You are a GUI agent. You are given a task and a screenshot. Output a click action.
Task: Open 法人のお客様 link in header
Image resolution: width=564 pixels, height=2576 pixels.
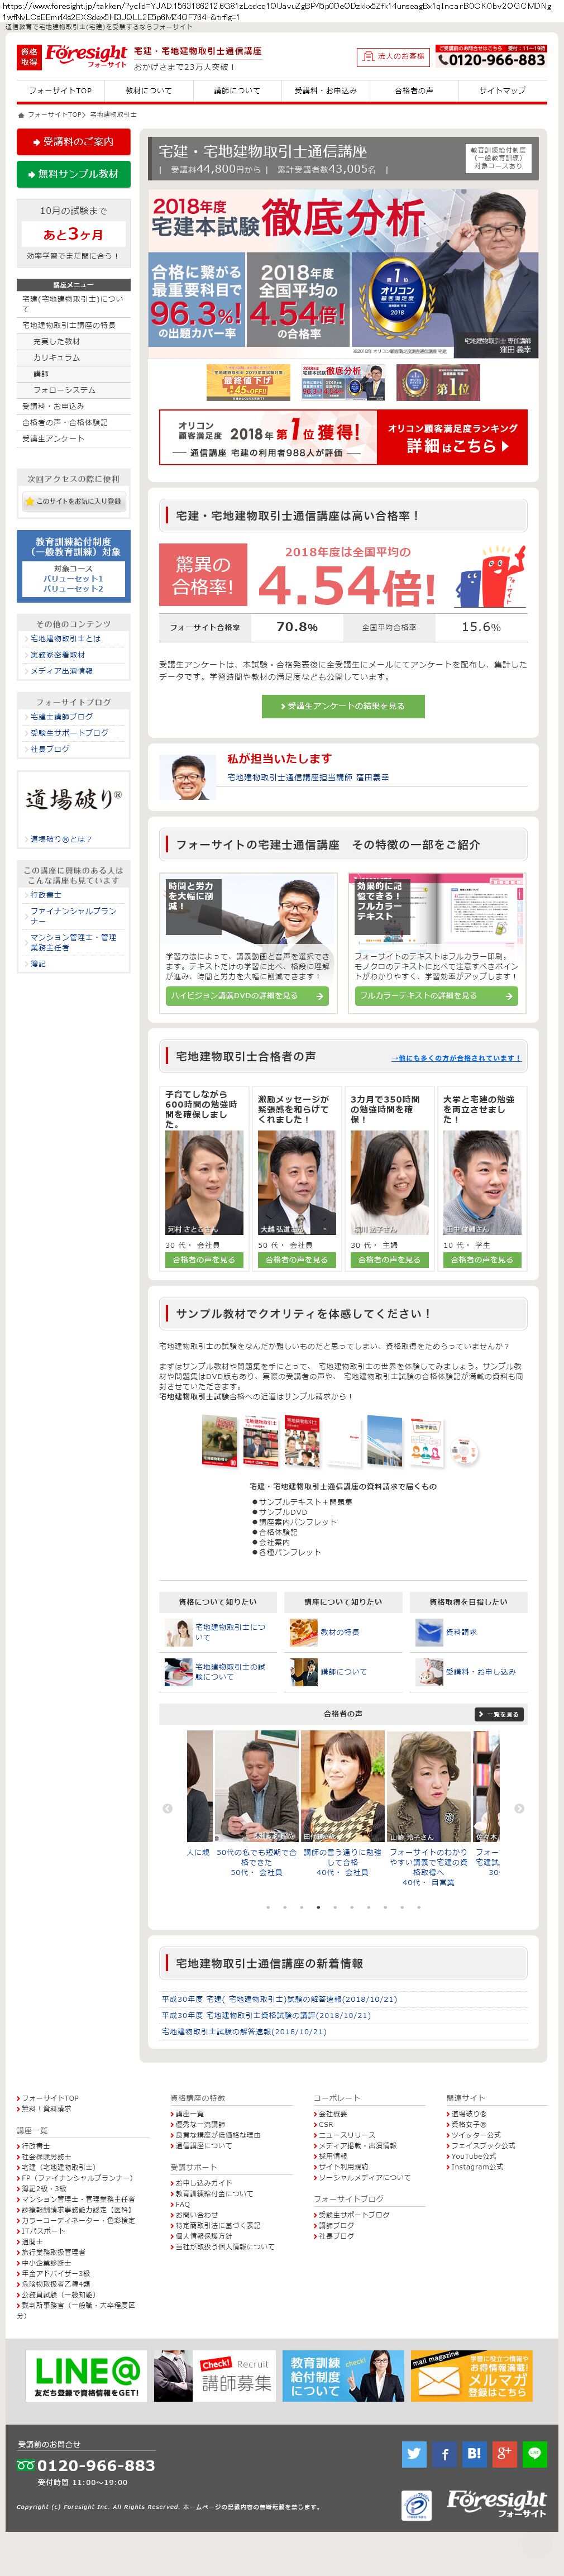393,57
